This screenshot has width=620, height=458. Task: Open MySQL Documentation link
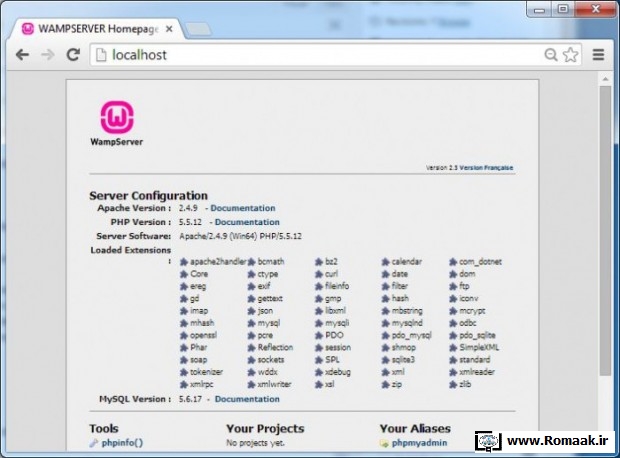click(247, 399)
